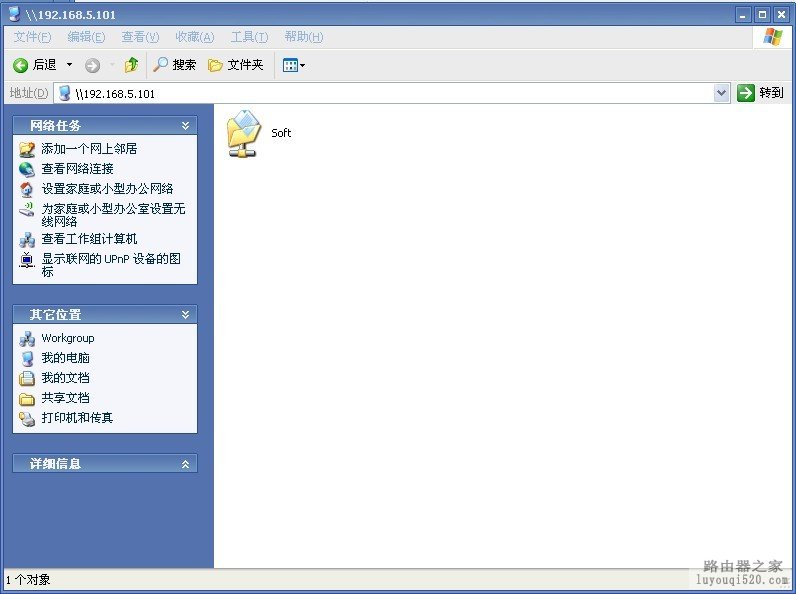Click the add network place icon
The height and width of the screenshot is (594, 796).
[x=26, y=149]
